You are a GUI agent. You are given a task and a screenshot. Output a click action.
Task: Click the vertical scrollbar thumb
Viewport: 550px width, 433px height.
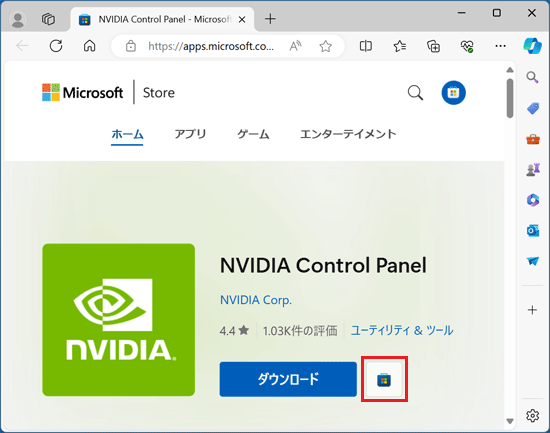[510, 98]
